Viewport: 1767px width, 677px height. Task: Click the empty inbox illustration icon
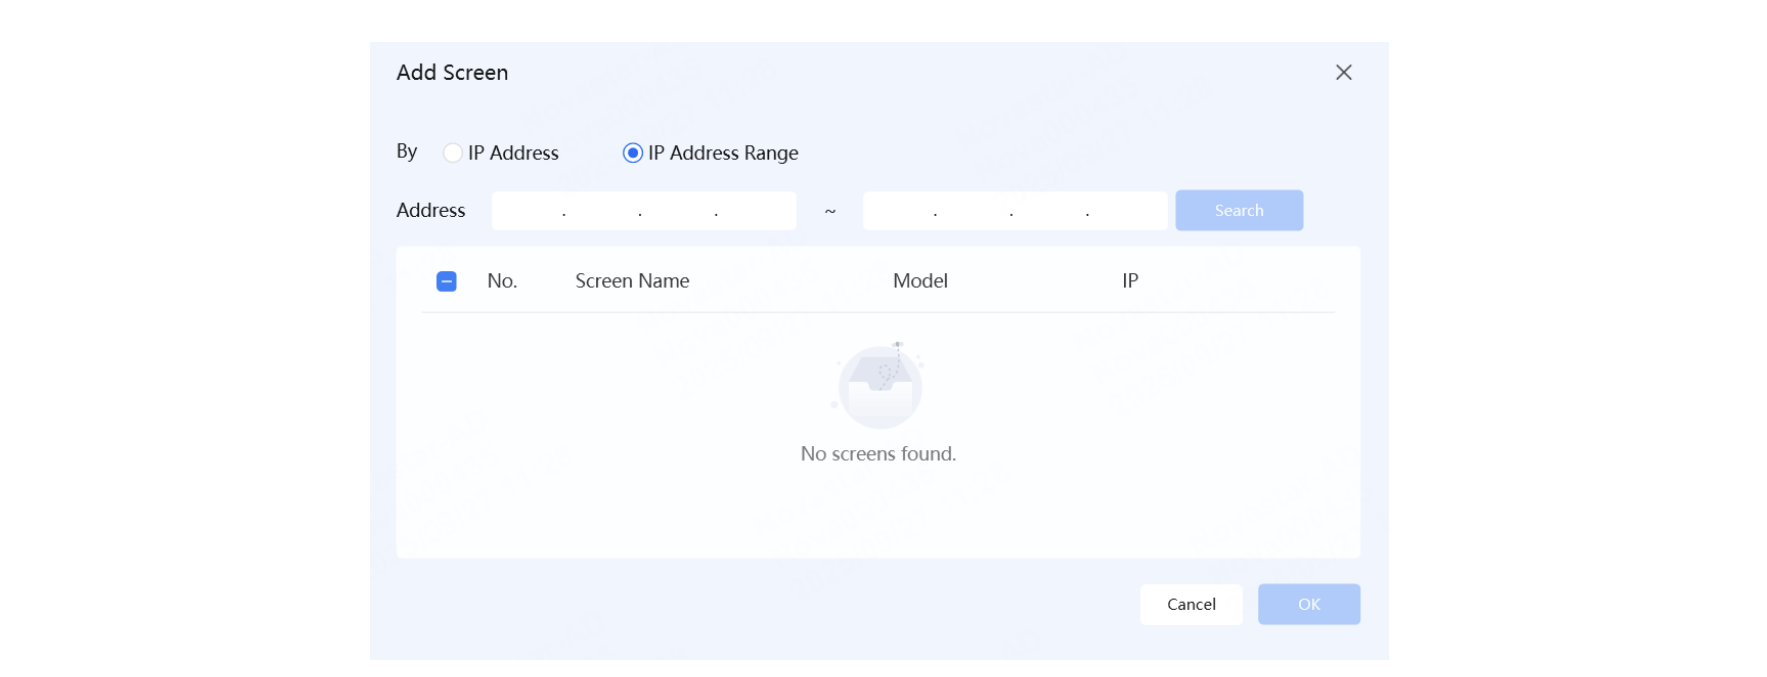tap(879, 385)
